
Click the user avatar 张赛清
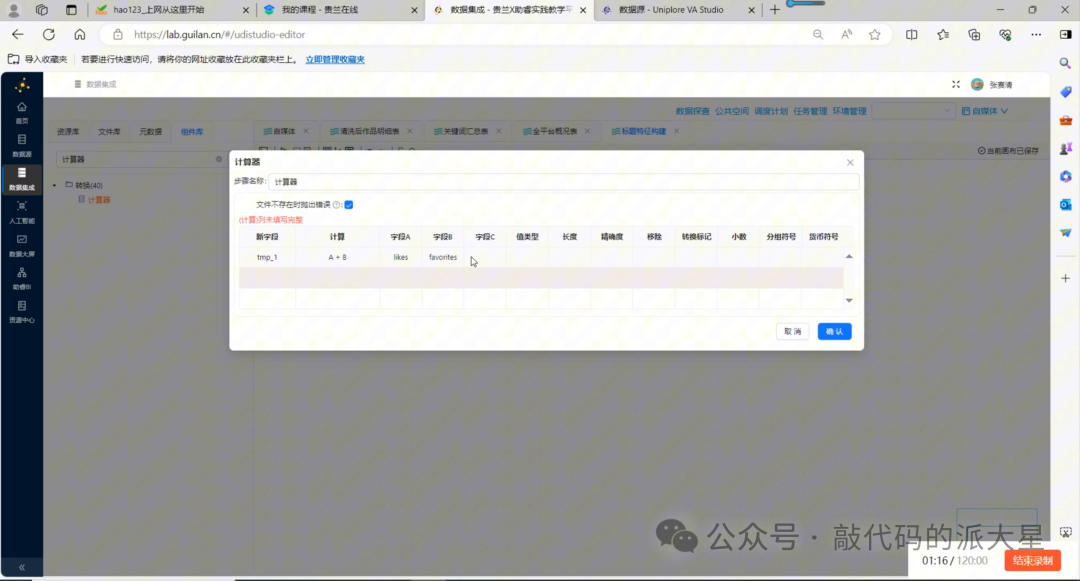click(x=977, y=84)
